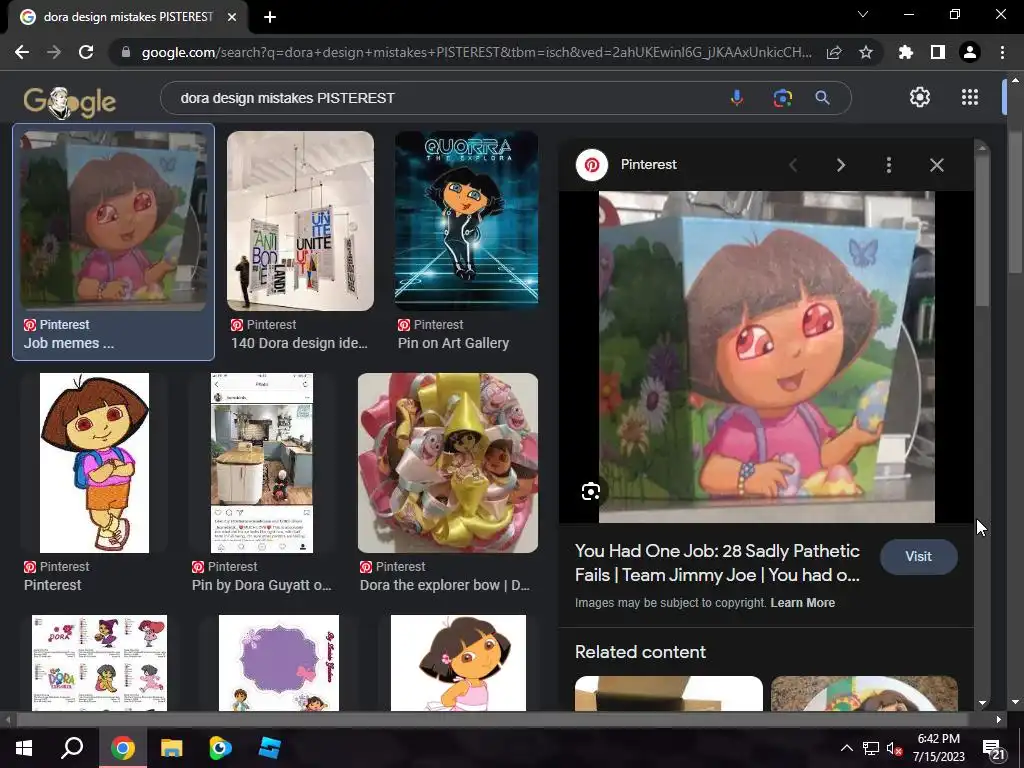
Task: Start voice search with microphone
Action: click(737, 98)
